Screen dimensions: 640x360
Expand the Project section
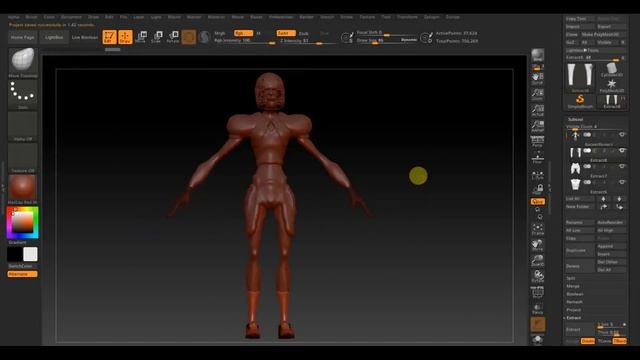point(573,310)
